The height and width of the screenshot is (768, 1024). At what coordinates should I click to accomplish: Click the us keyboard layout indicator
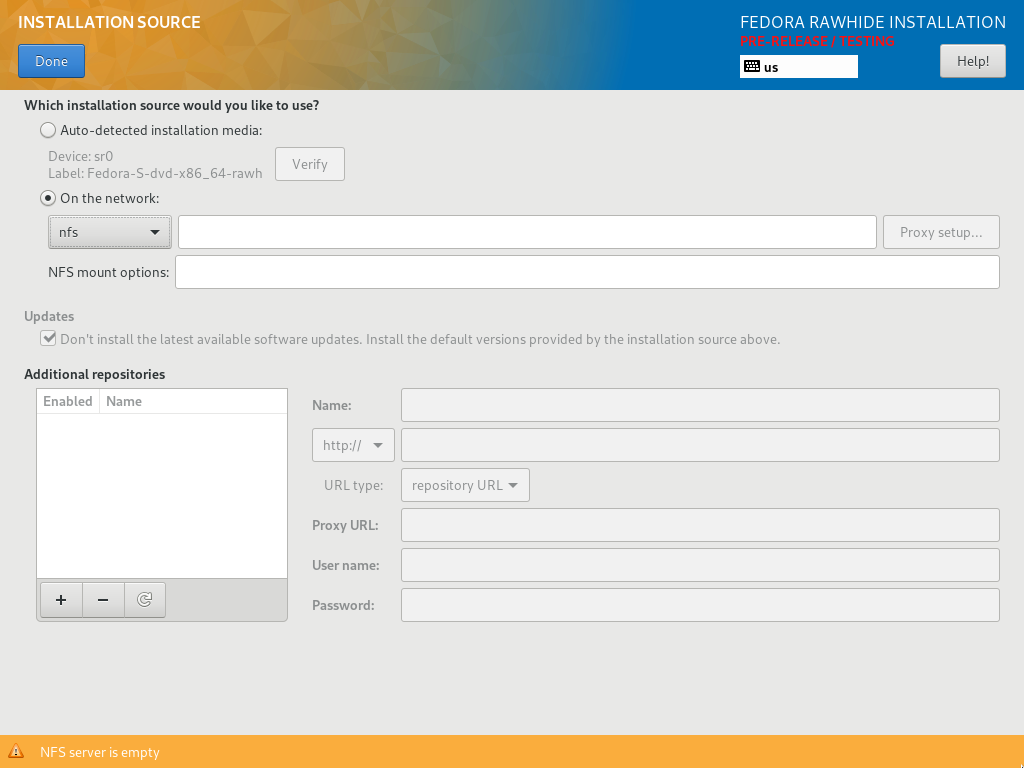point(799,67)
